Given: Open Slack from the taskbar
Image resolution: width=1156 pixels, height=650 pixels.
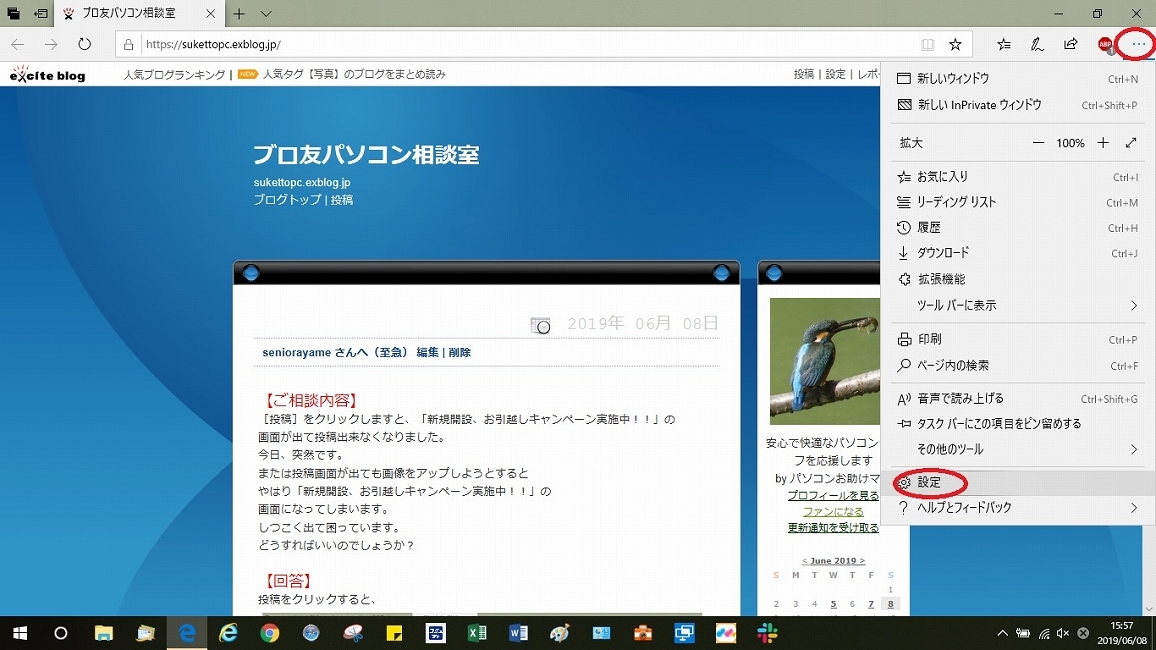Looking at the screenshot, I should pyautogui.click(x=767, y=633).
